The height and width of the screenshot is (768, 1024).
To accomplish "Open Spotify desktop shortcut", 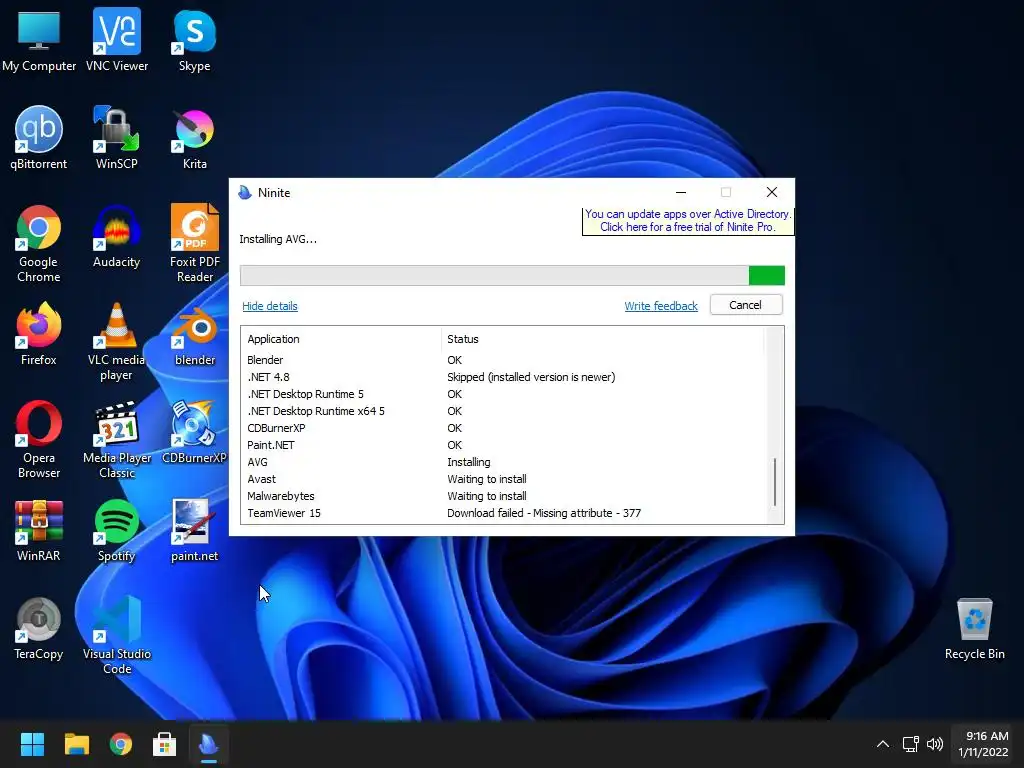I will tap(117, 530).
